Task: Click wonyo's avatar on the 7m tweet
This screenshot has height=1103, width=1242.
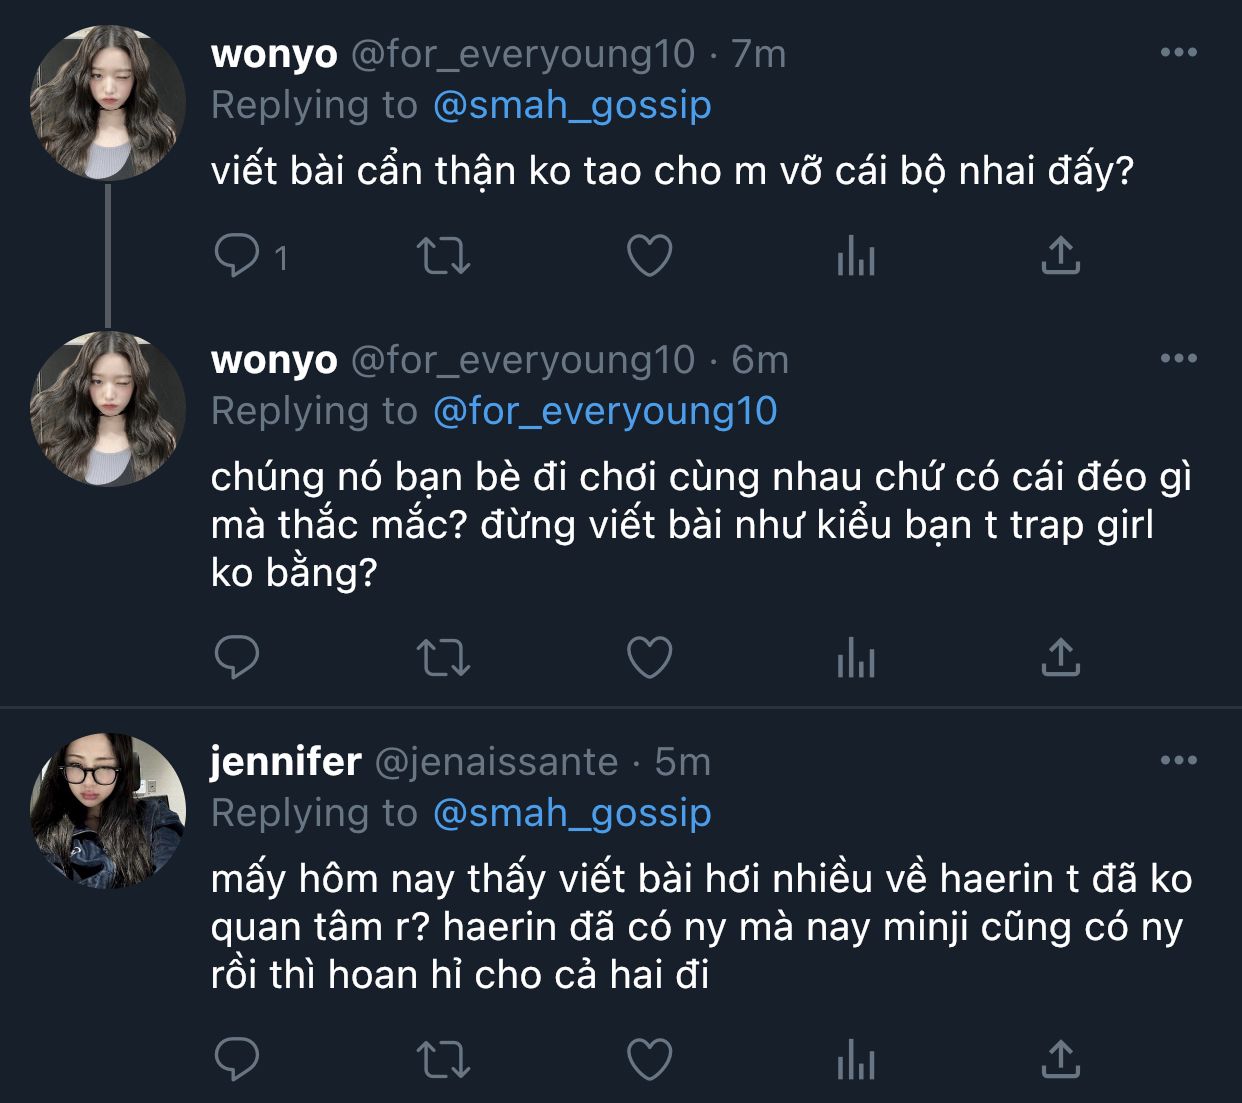Action: click(108, 103)
